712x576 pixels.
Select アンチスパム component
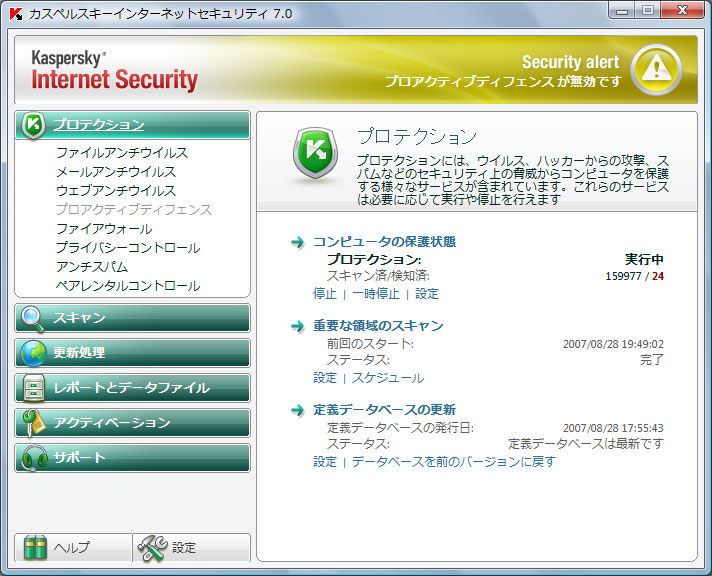[x=92, y=267]
